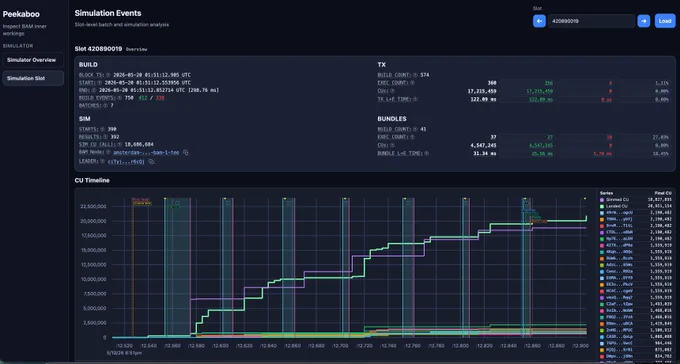Click the help icon beside BLOCK TS
This screenshot has height=364, width=680.
pos(108,75)
